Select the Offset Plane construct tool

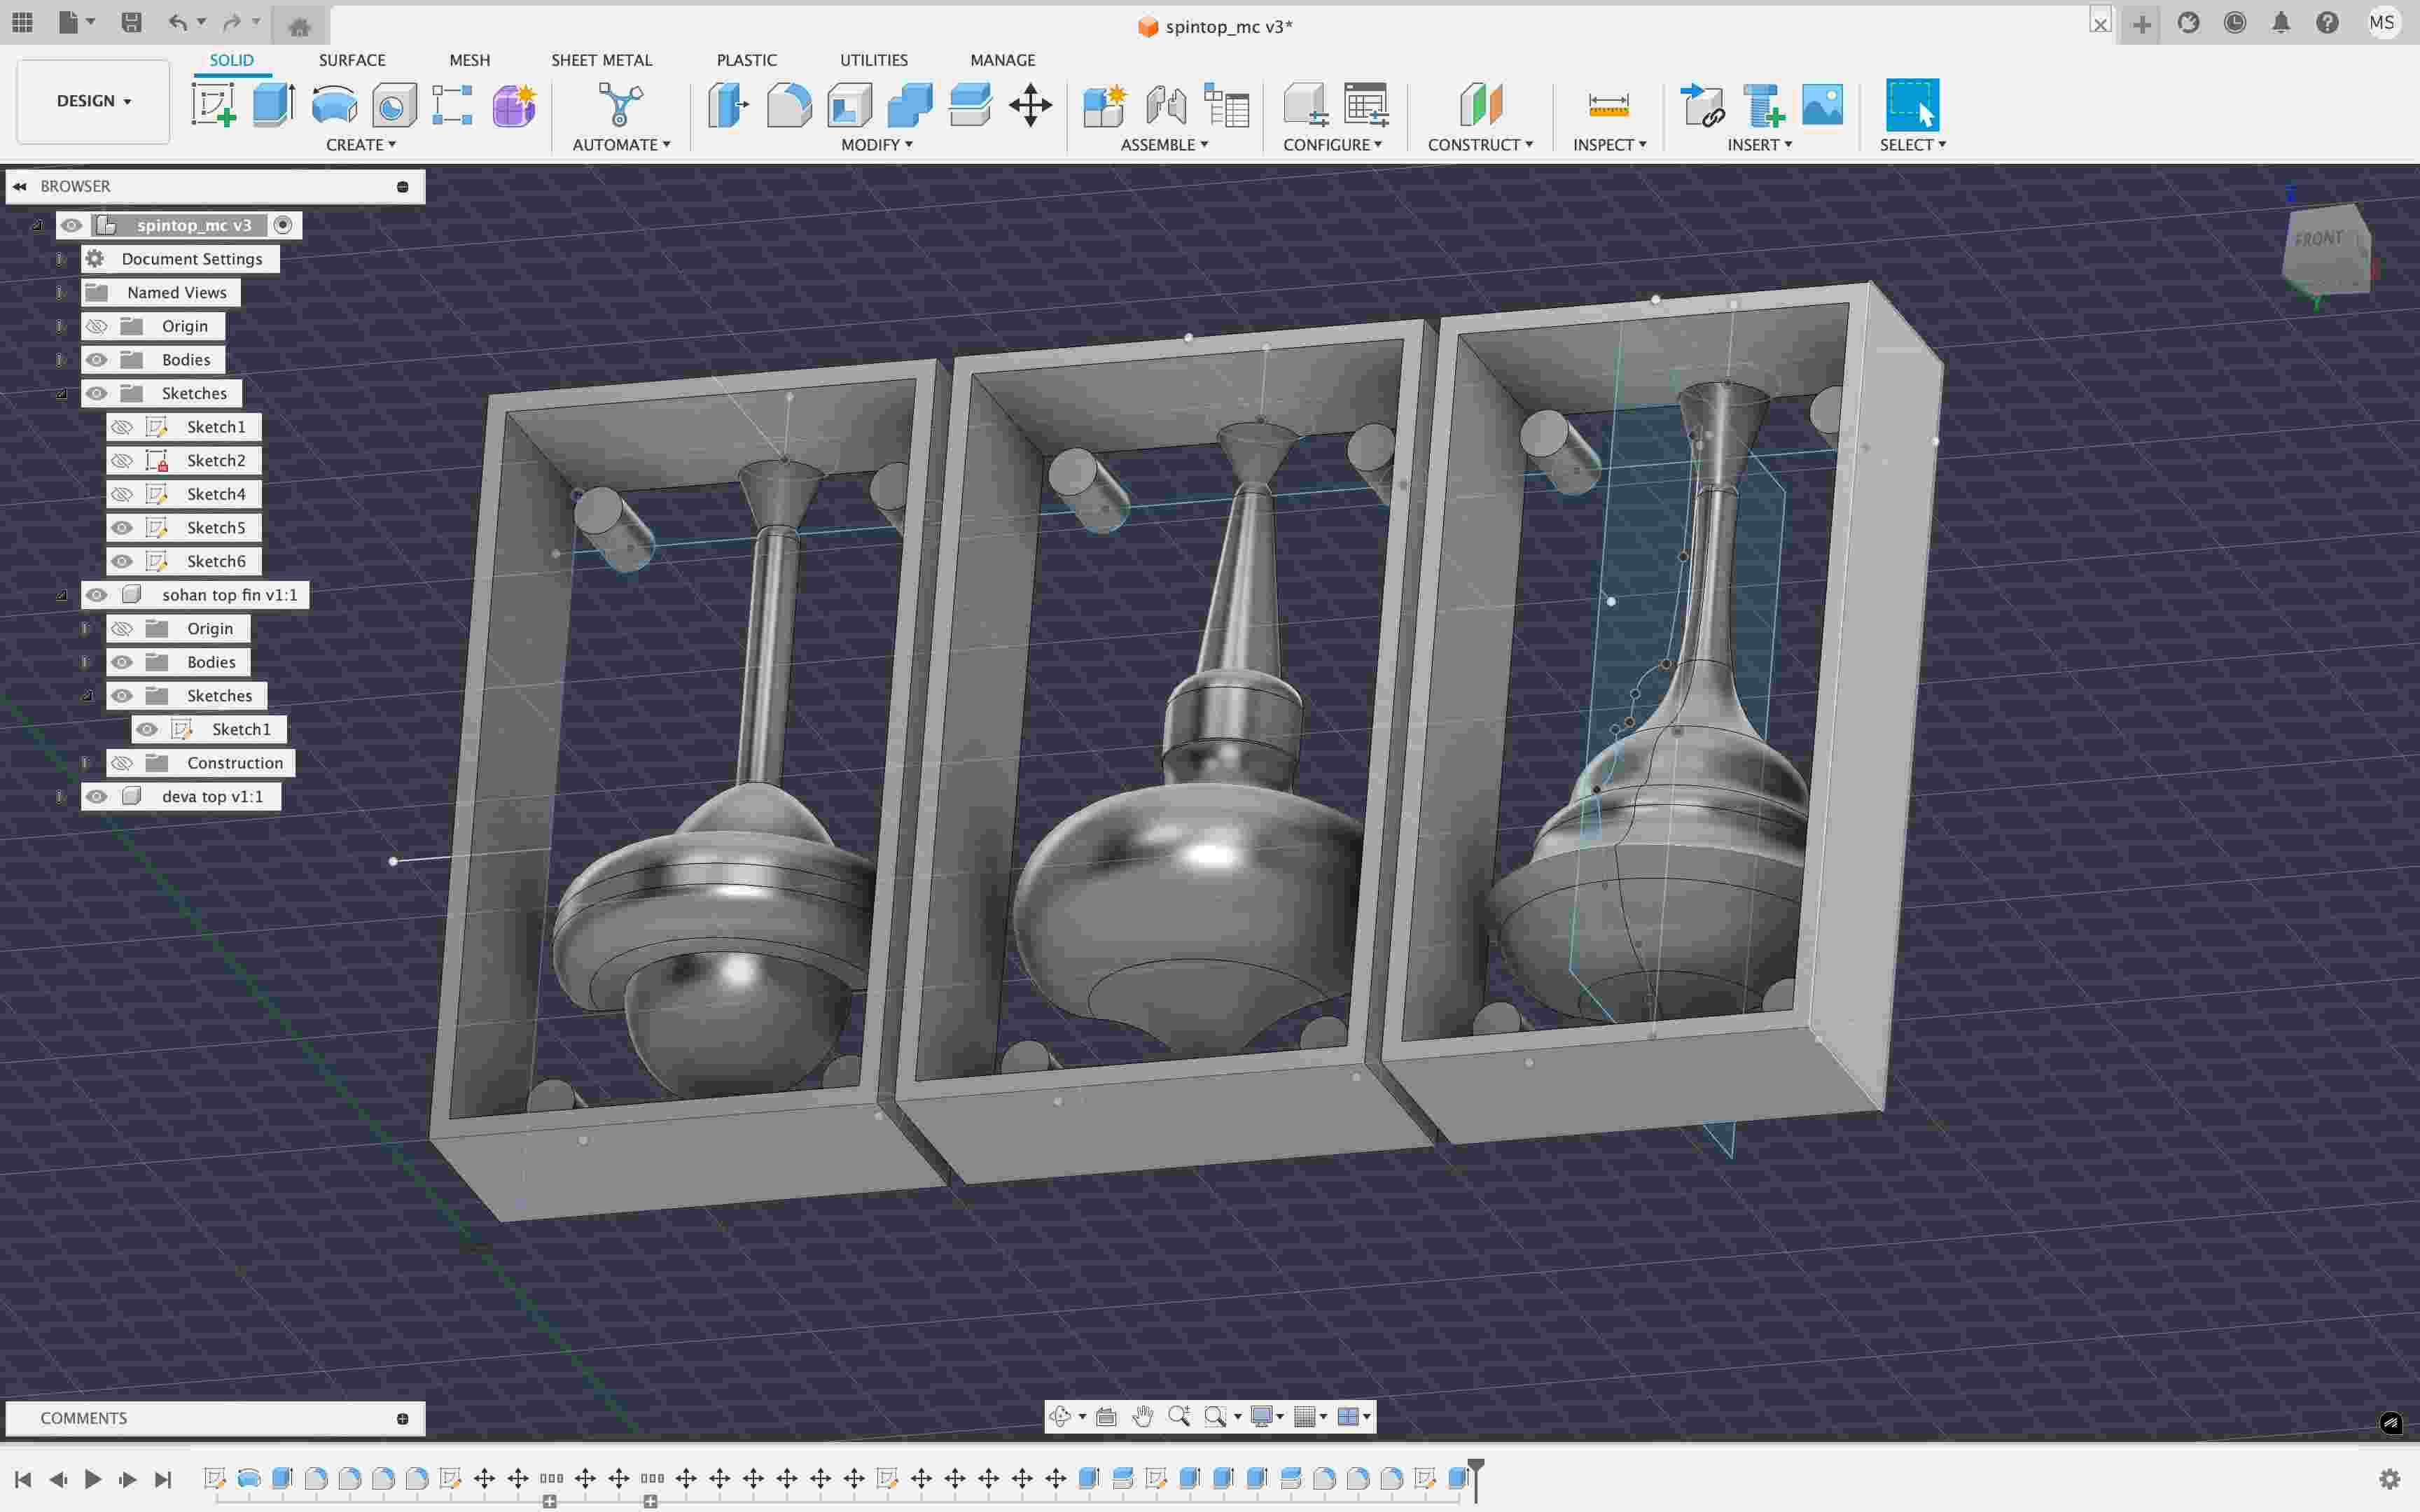point(1481,104)
